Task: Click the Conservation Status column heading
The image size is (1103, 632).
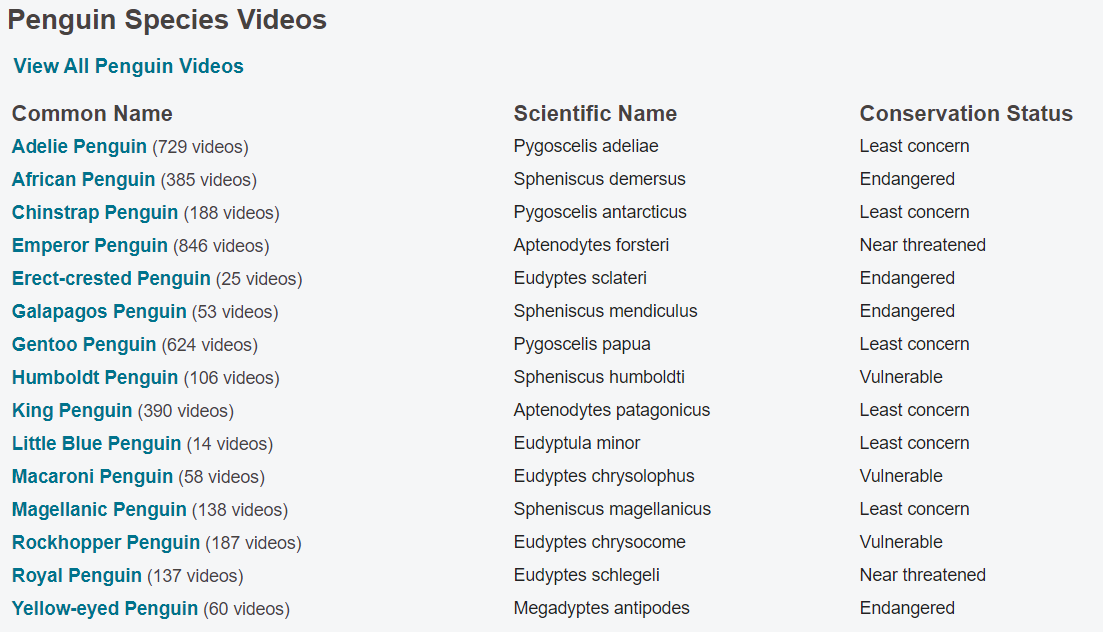Action: click(966, 113)
